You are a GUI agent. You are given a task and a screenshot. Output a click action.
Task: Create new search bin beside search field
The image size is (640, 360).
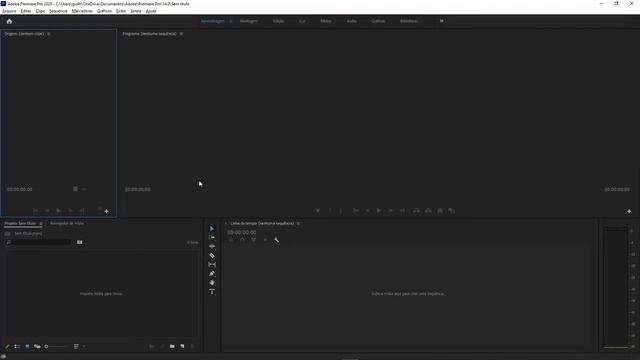[80, 242]
